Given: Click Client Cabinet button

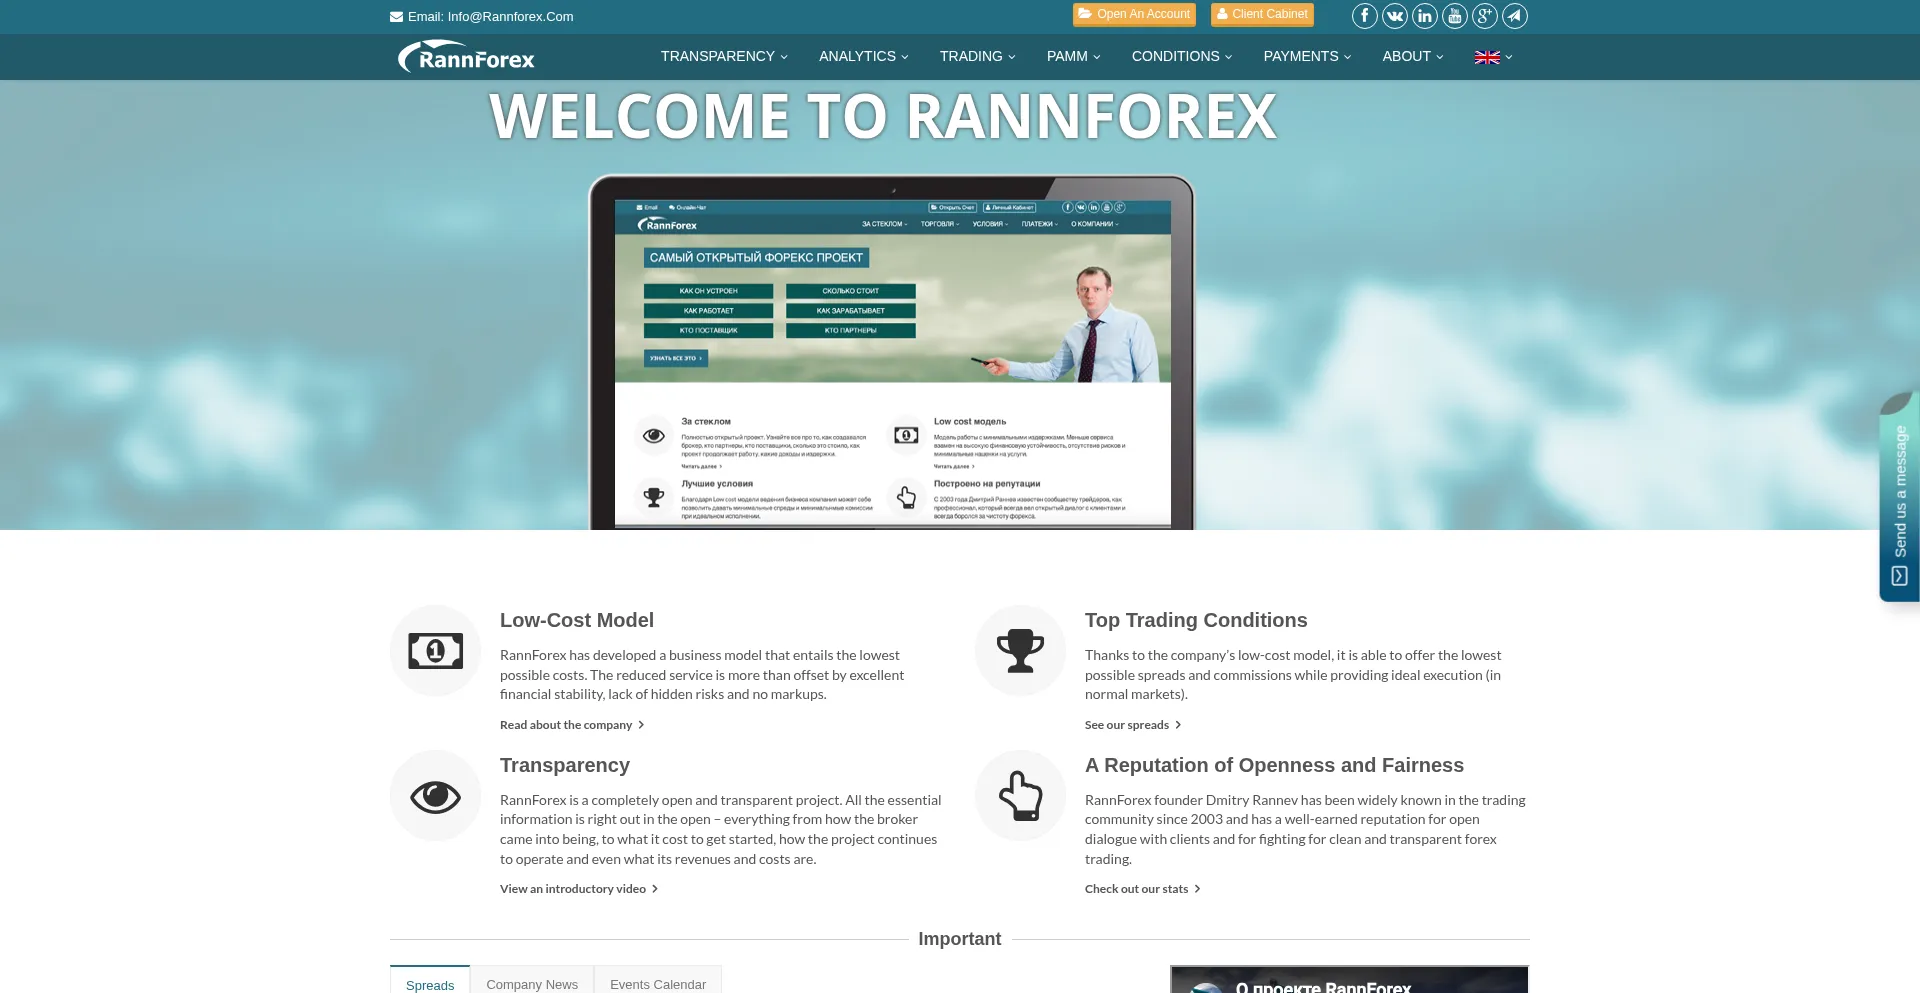Looking at the screenshot, I should pyautogui.click(x=1262, y=14).
